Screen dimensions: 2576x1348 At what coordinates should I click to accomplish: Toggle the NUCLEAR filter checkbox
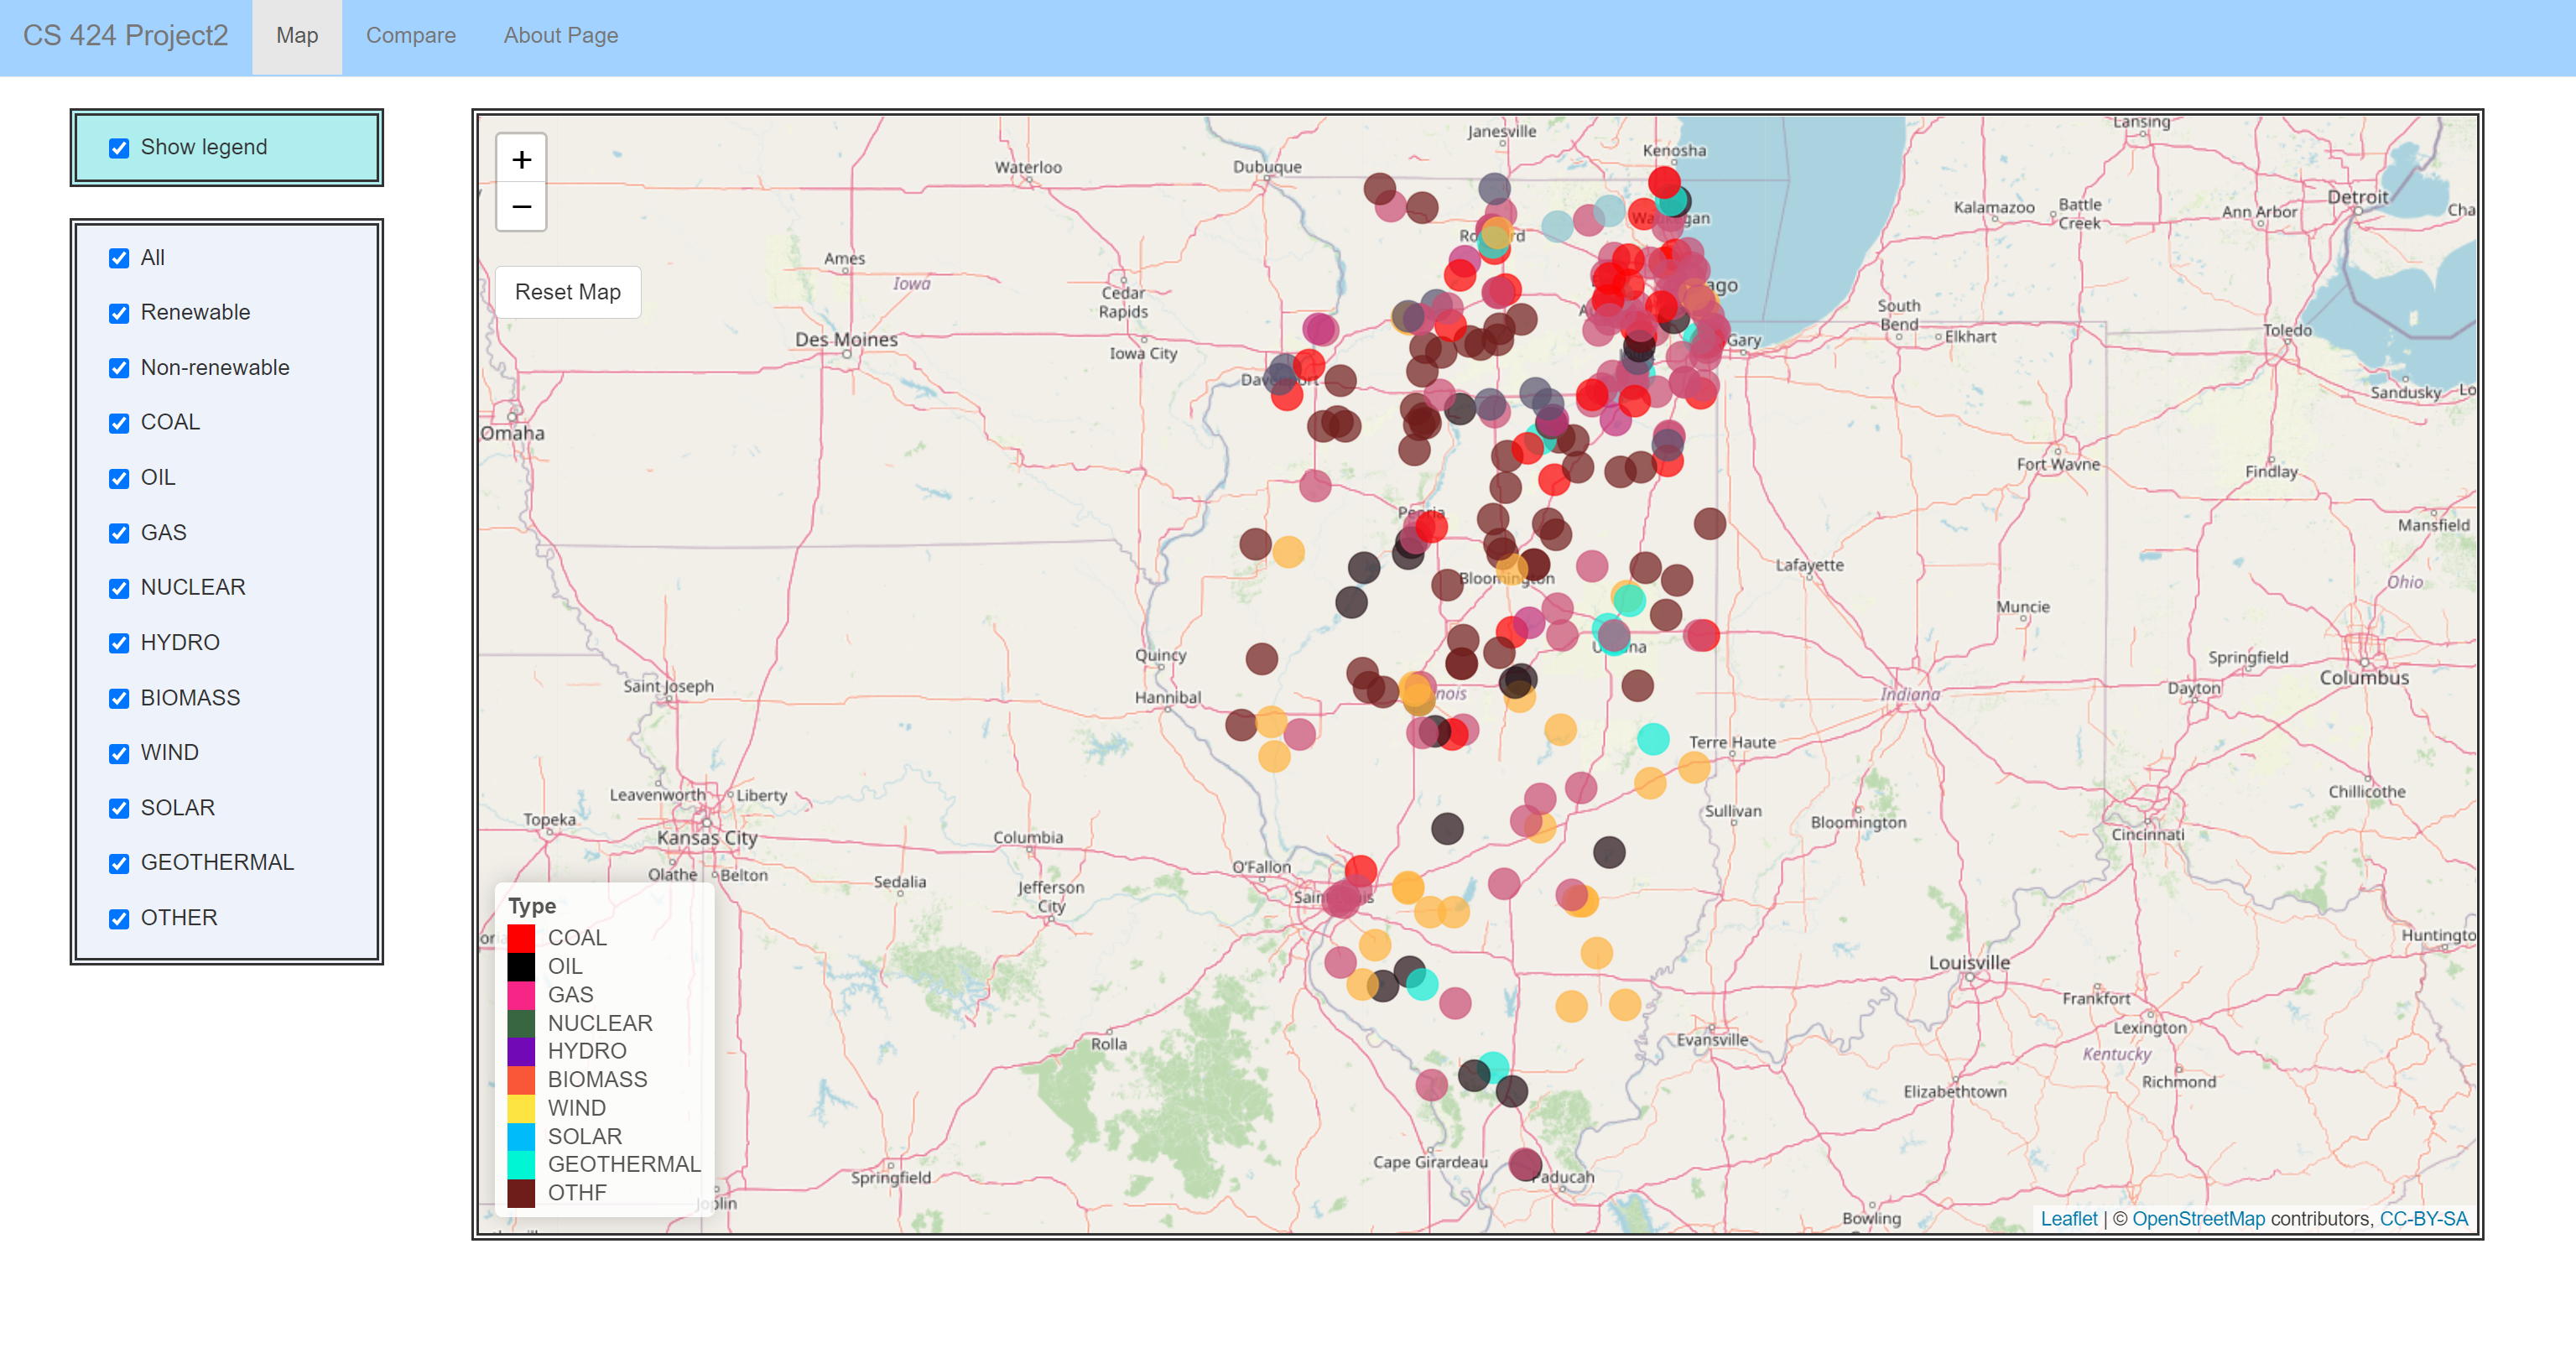119,588
